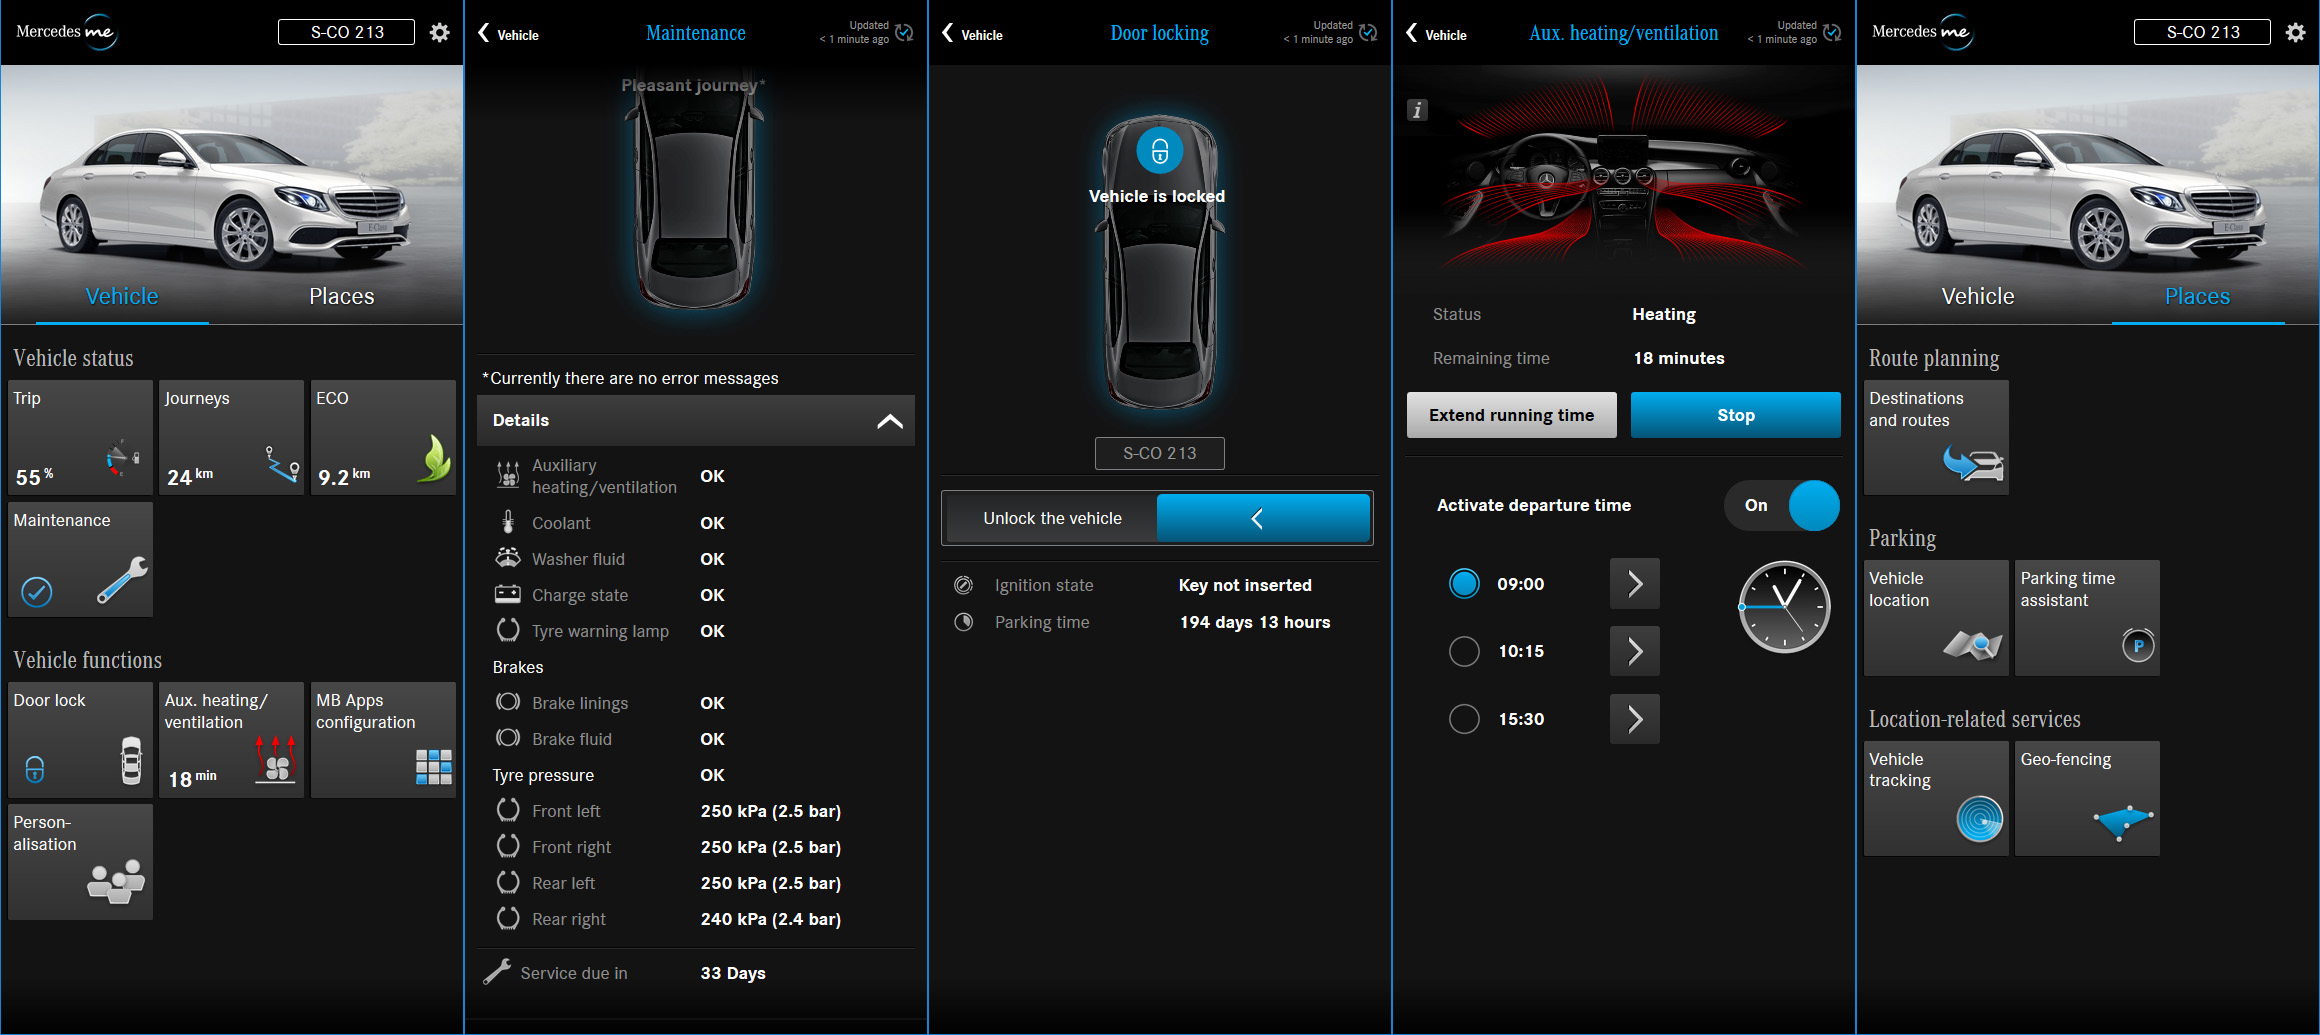Viewport: 2320px width, 1035px height.
Task: Refresh Aux. heating screen update icon
Action: 1832,32
